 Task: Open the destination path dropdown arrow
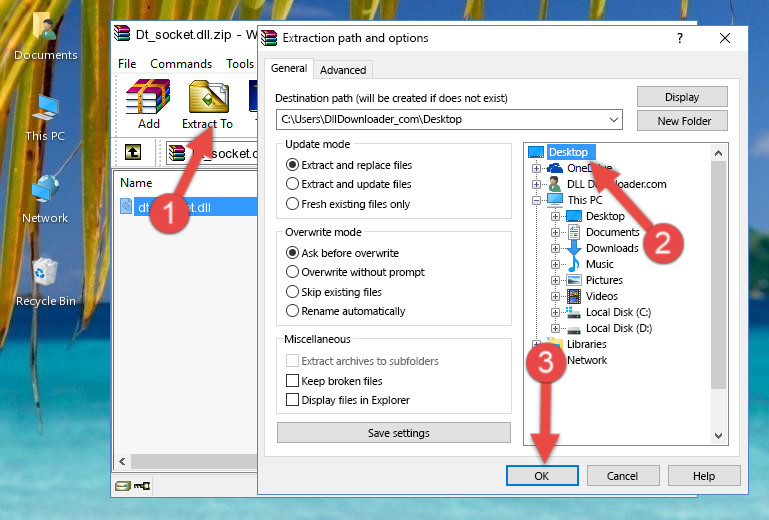[614, 120]
